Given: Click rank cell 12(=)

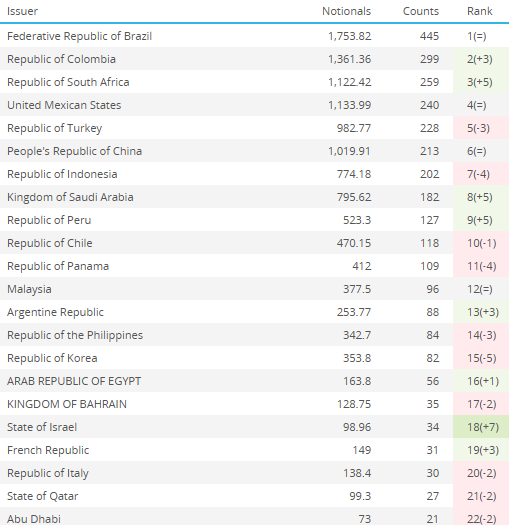Looking at the screenshot, I should pos(480,289).
